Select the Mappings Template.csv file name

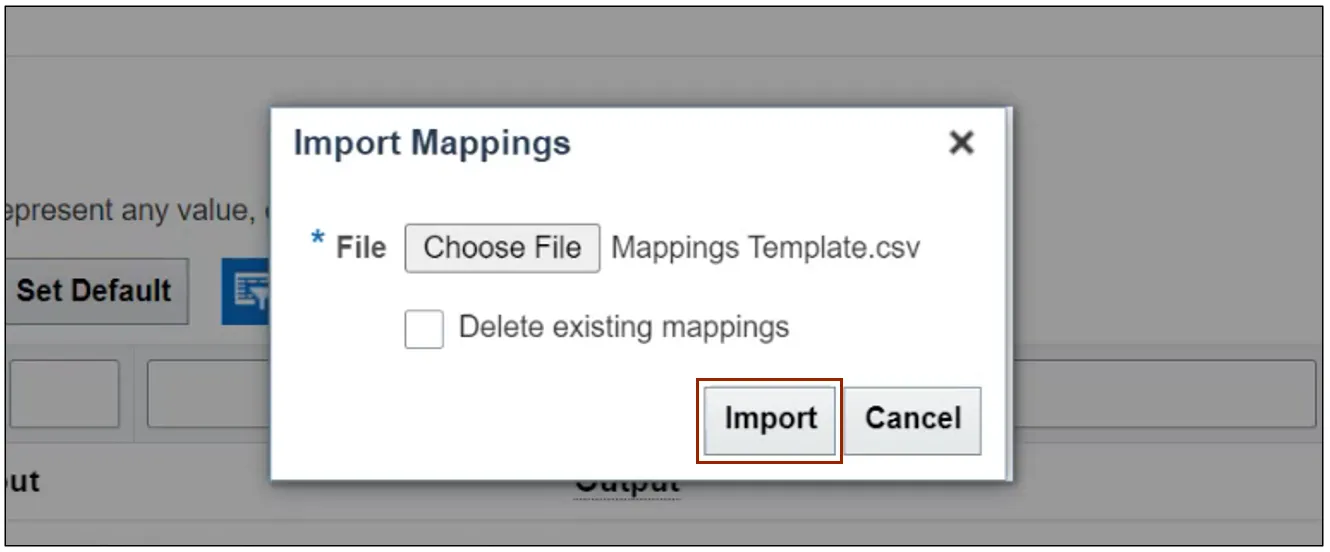[765, 248]
